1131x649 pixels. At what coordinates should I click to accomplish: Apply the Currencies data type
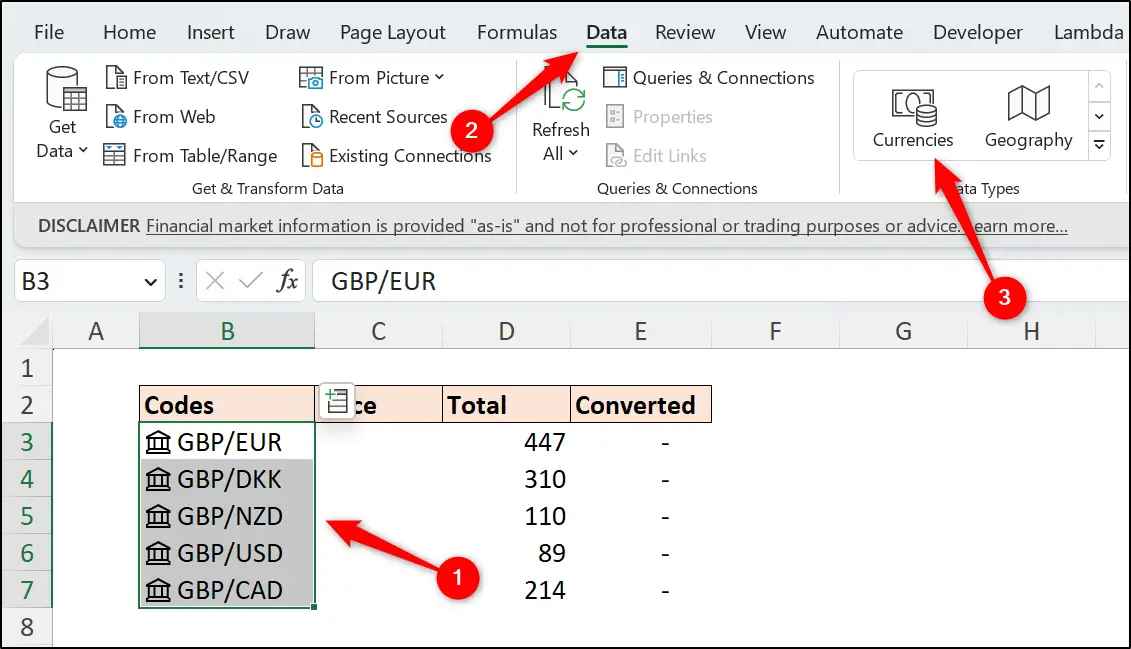[x=913, y=115]
